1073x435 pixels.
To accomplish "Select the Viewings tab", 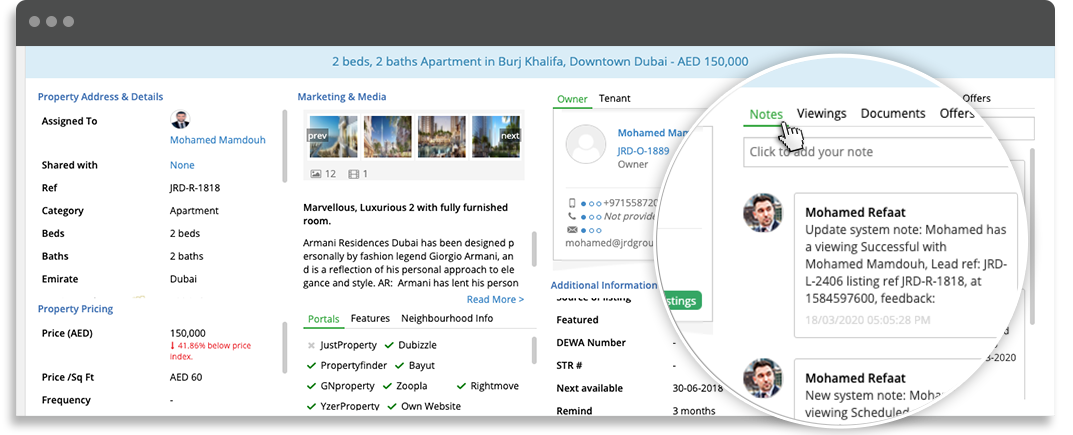I will coord(821,114).
